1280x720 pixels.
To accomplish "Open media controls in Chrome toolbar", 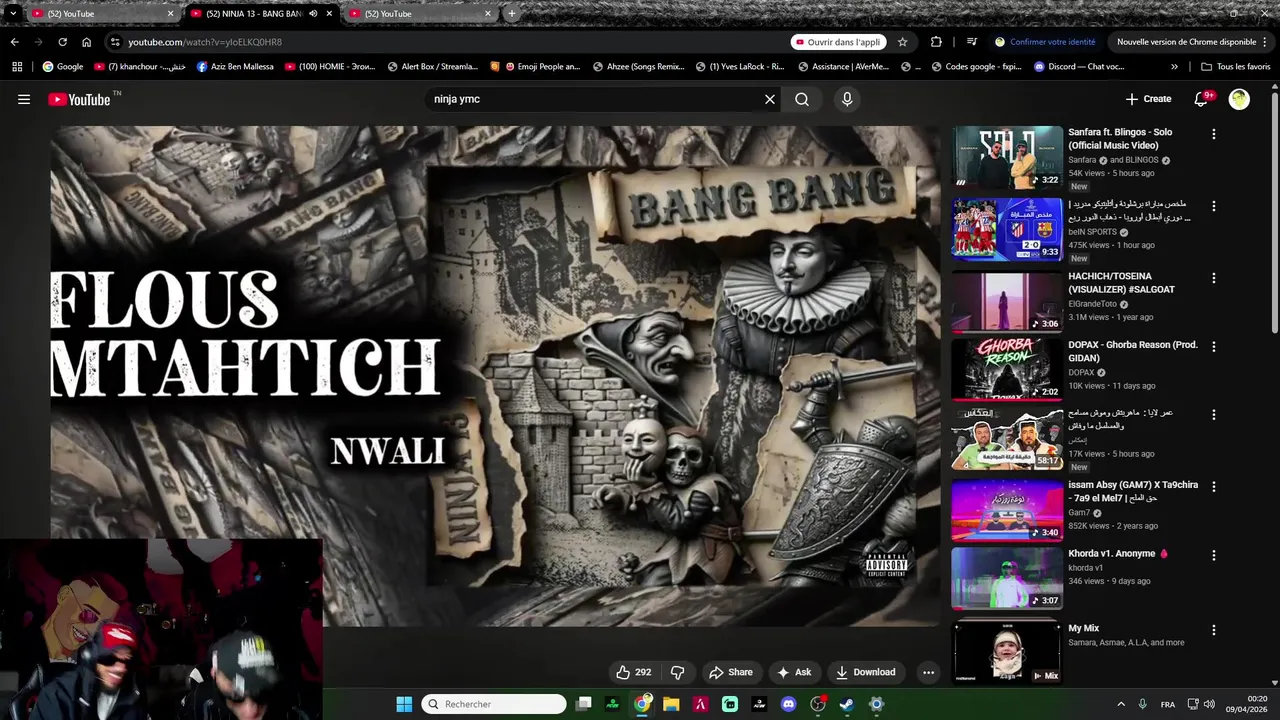I will 971,42.
